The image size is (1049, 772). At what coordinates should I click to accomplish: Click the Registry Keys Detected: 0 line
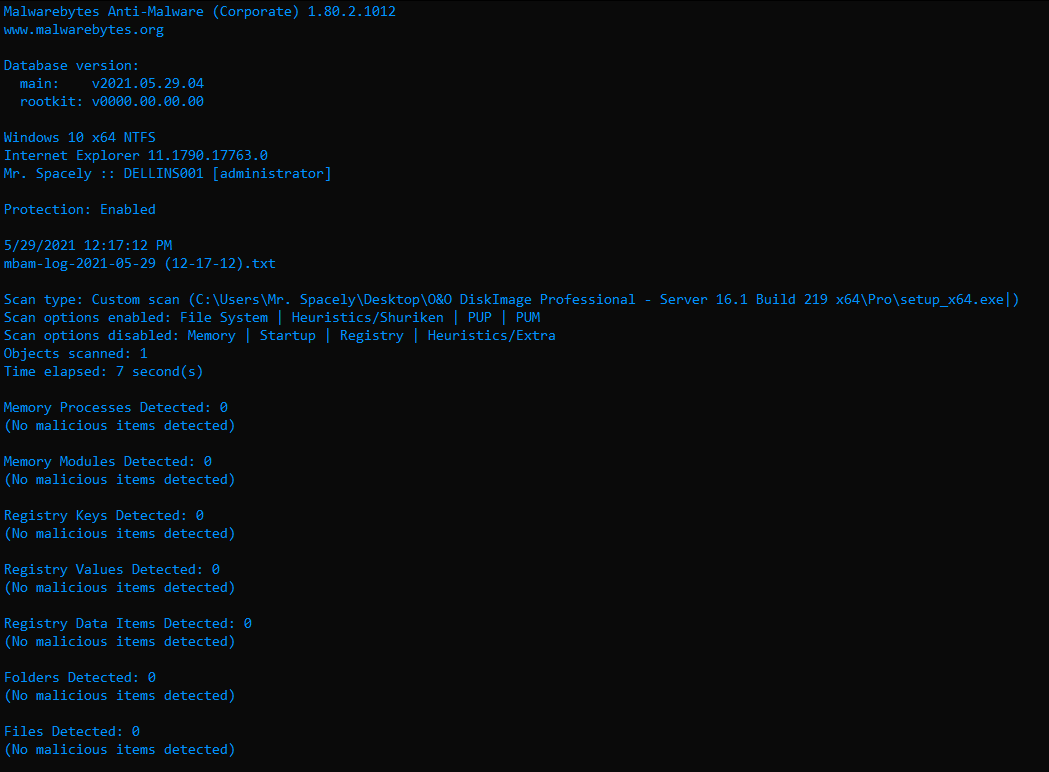[x=104, y=516]
